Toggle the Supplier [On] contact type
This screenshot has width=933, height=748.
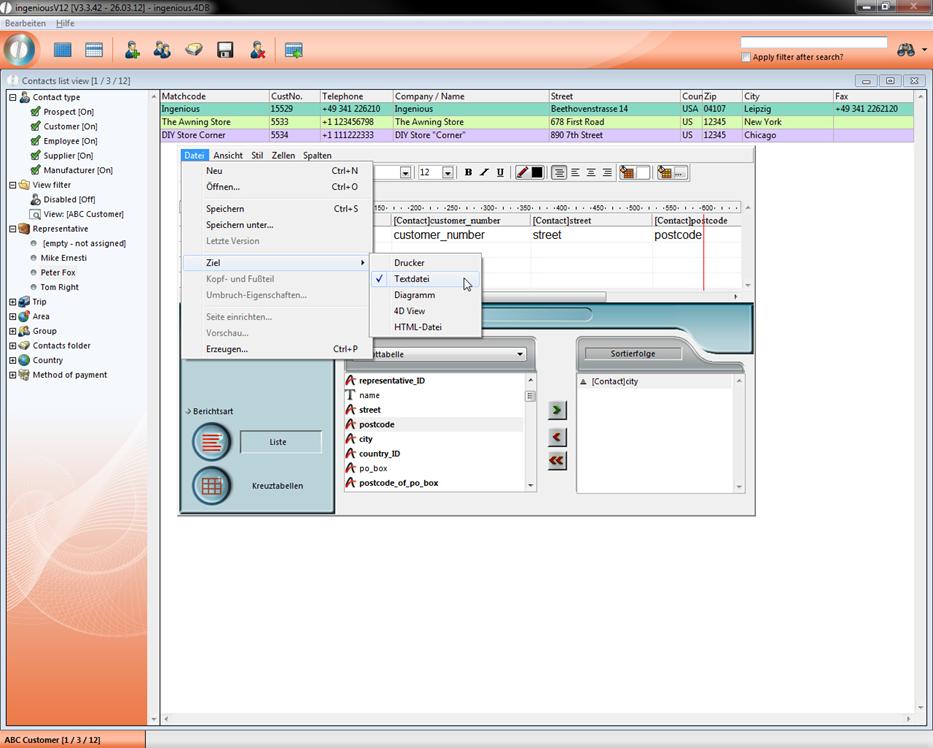click(x=68, y=156)
